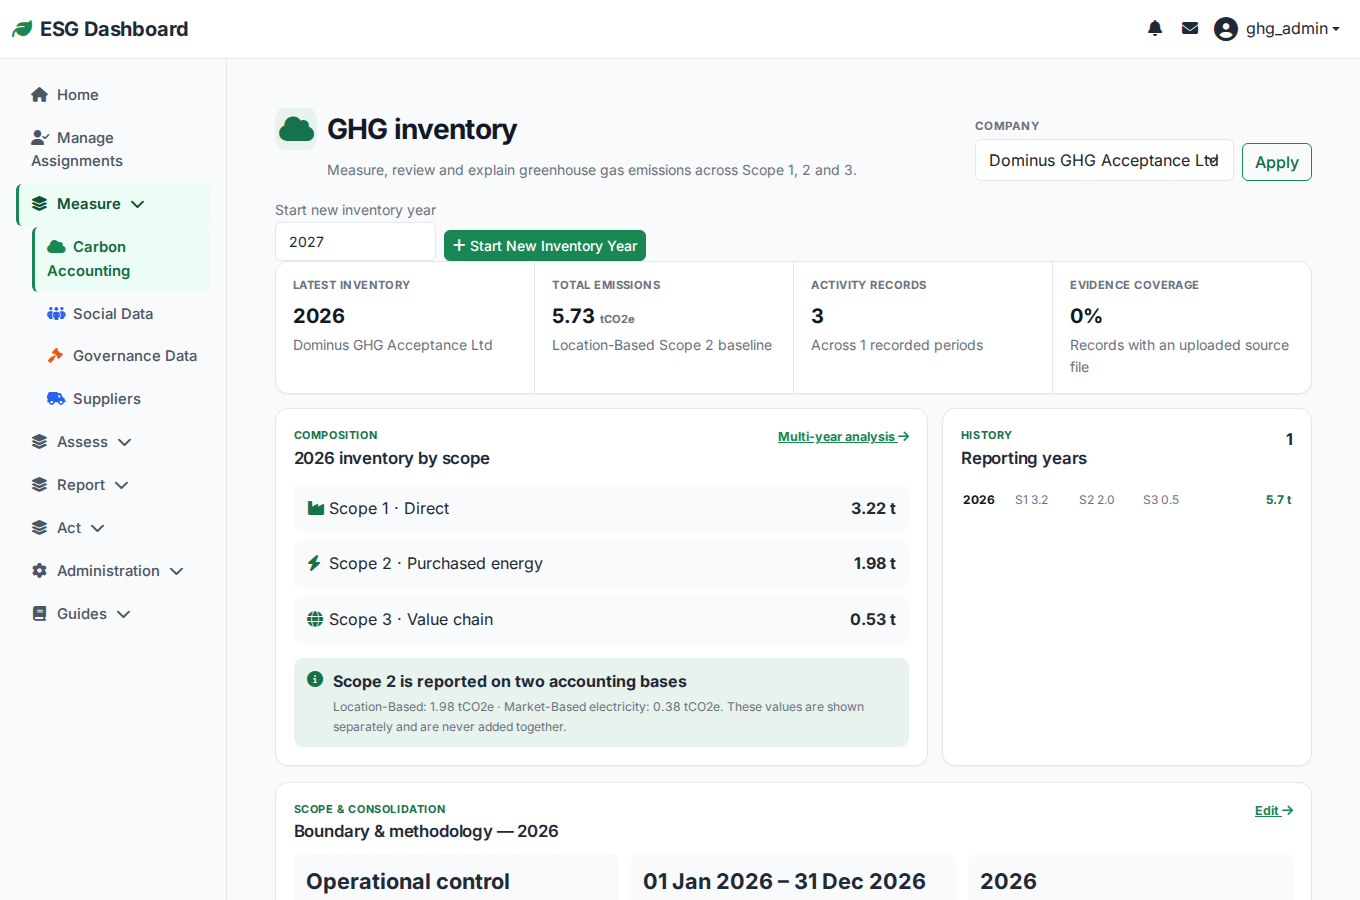
Task: Click the Administration gear icon
Action: coord(40,571)
